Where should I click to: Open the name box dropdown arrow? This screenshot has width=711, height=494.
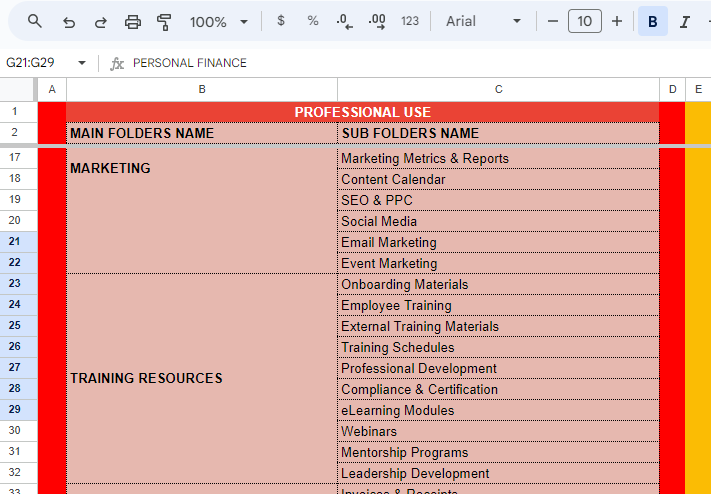click(82, 63)
